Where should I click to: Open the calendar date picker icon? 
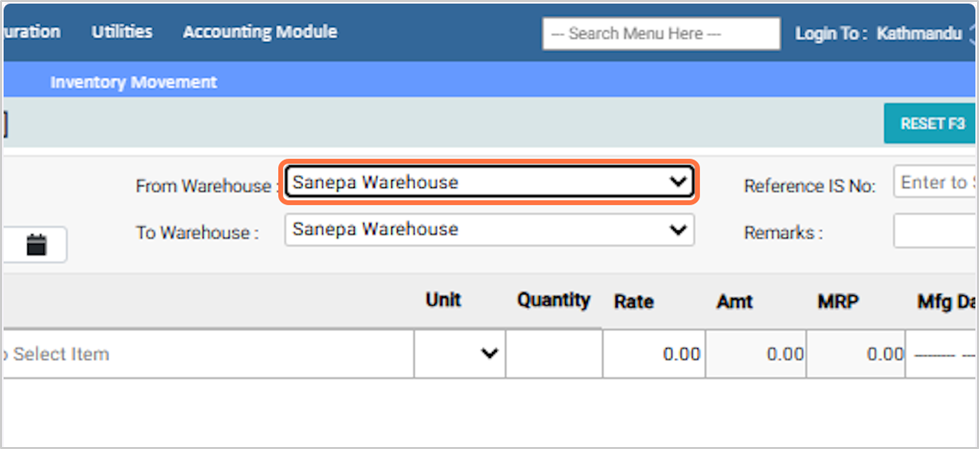coord(37,245)
